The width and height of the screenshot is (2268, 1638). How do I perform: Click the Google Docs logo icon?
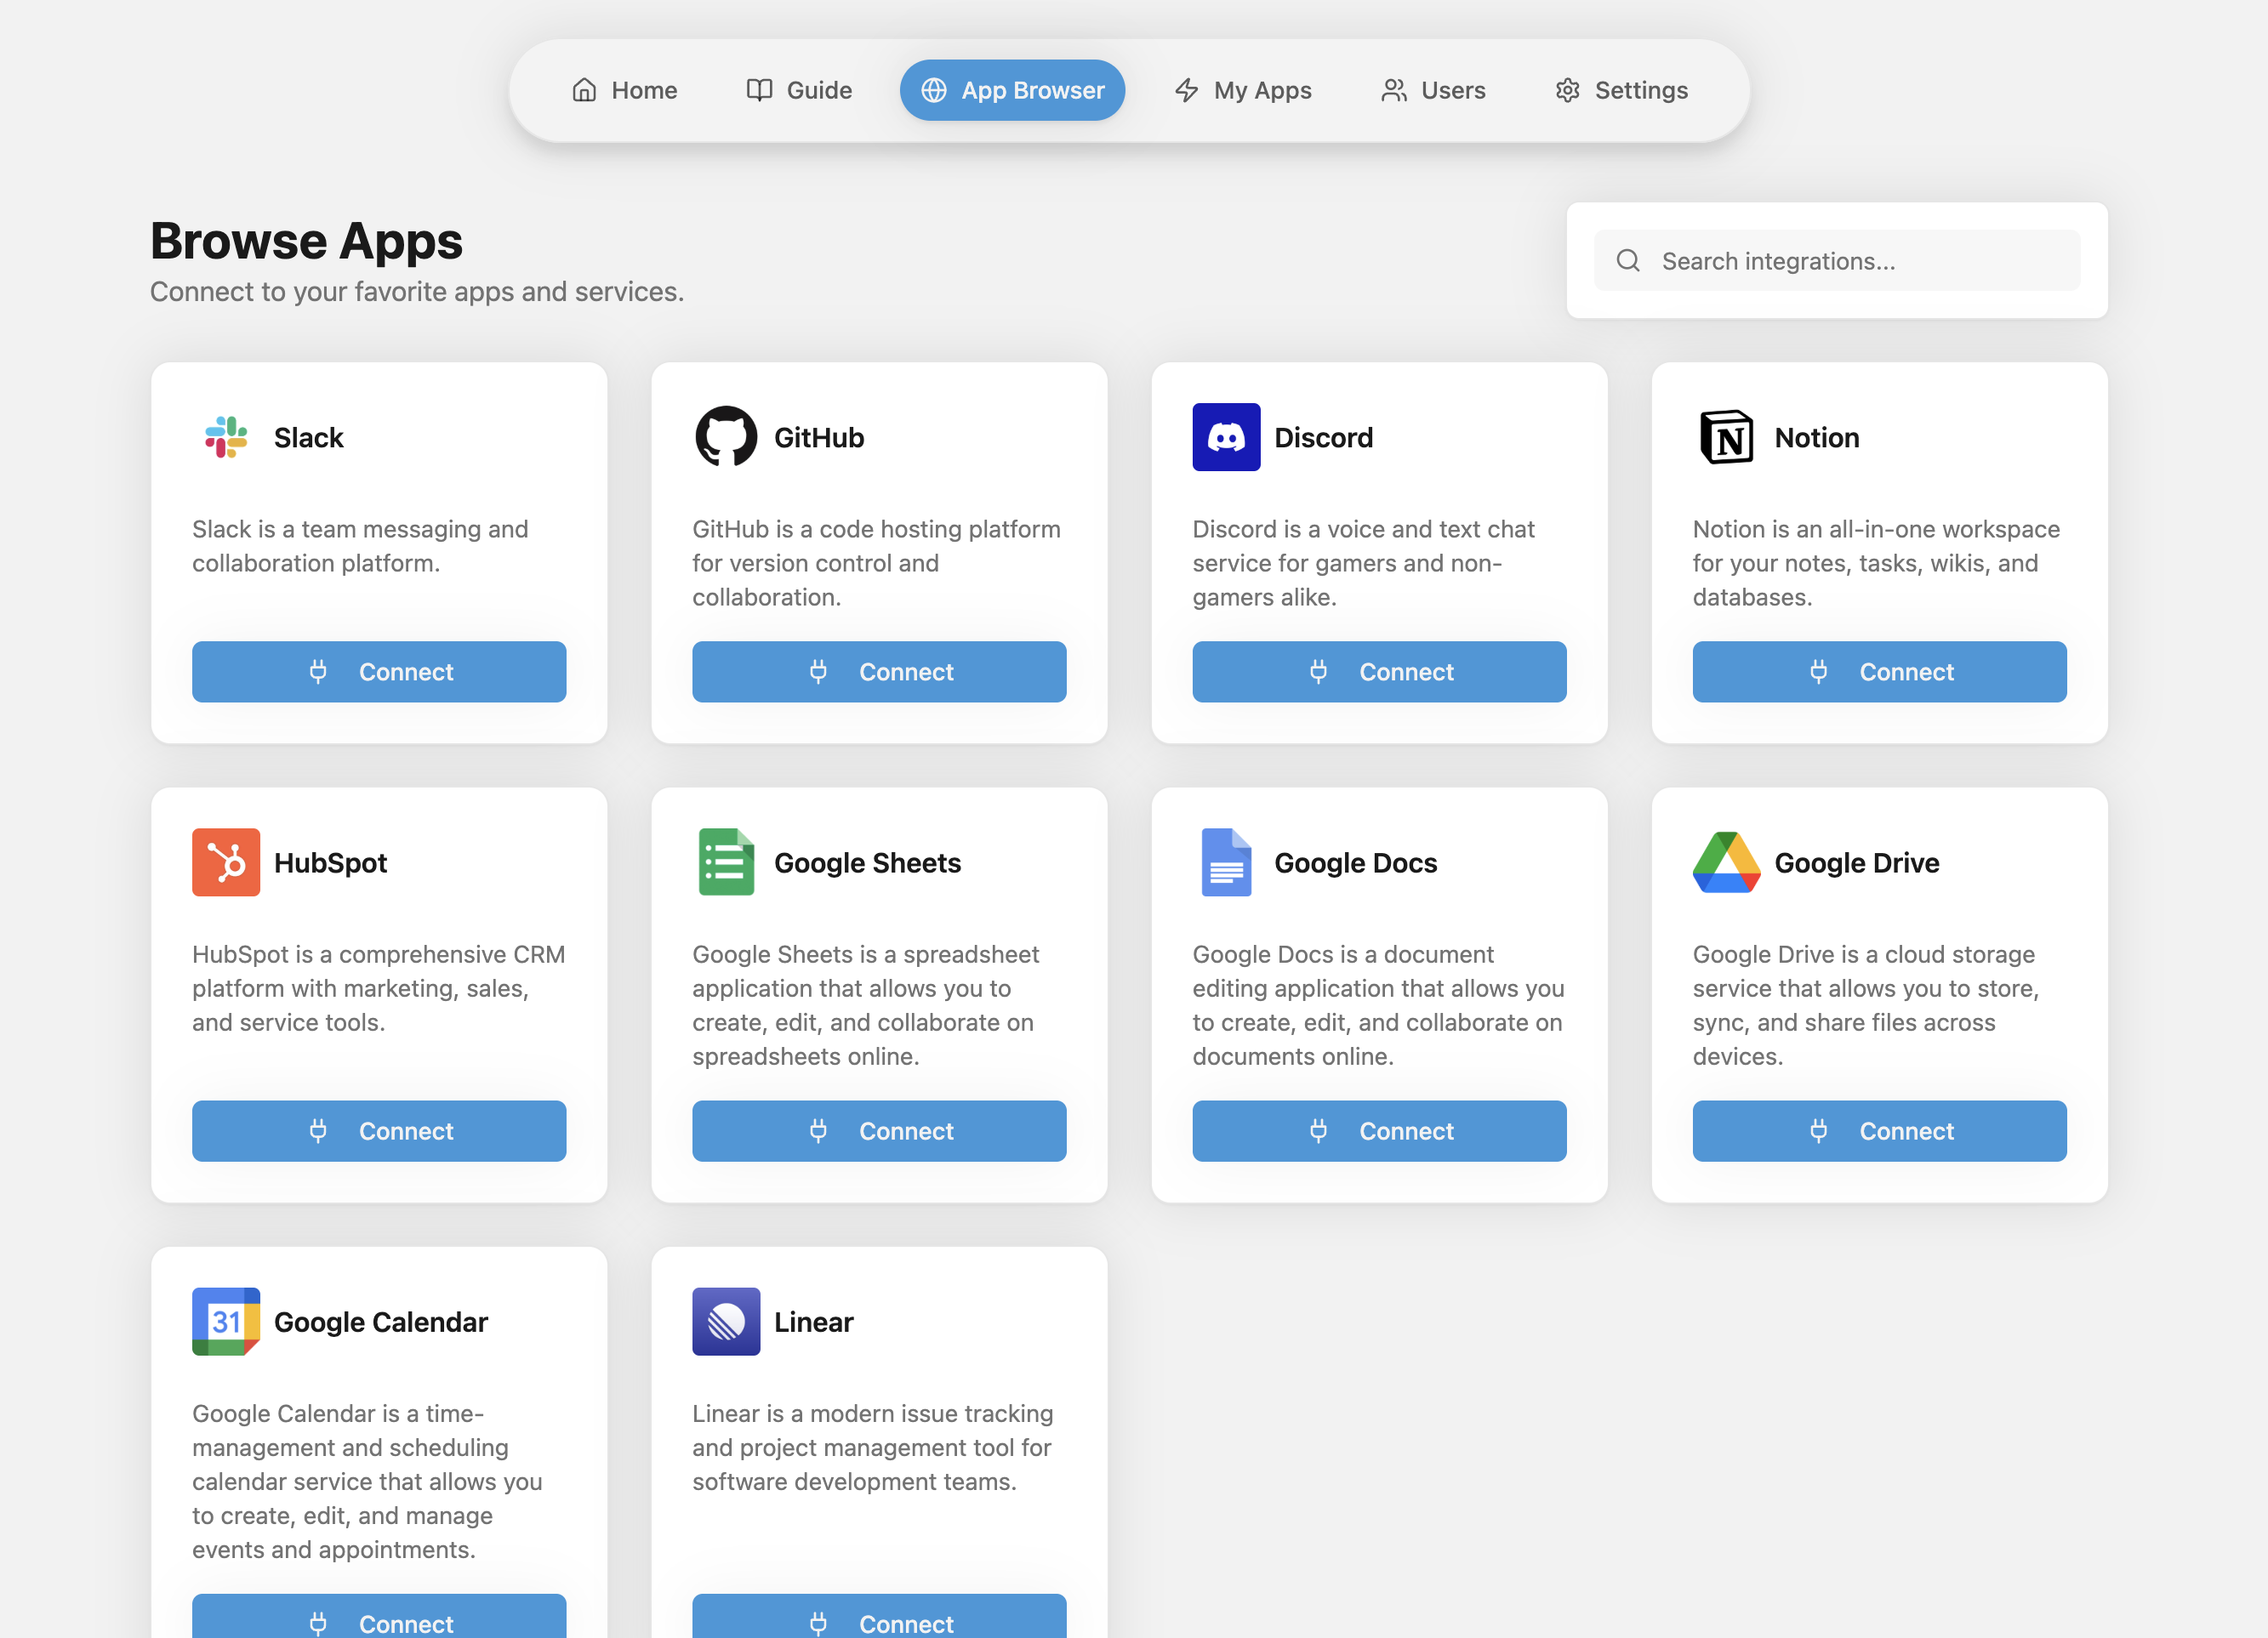pyautogui.click(x=1226, y=862)
